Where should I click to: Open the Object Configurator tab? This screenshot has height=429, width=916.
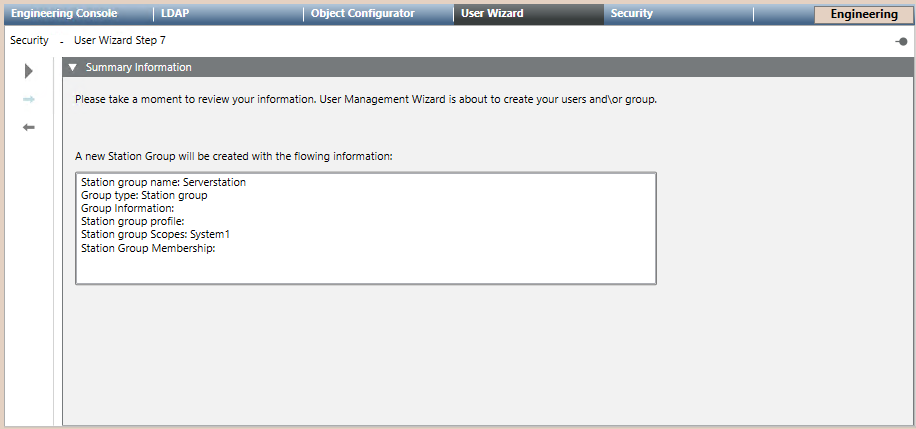coord(362,14)
